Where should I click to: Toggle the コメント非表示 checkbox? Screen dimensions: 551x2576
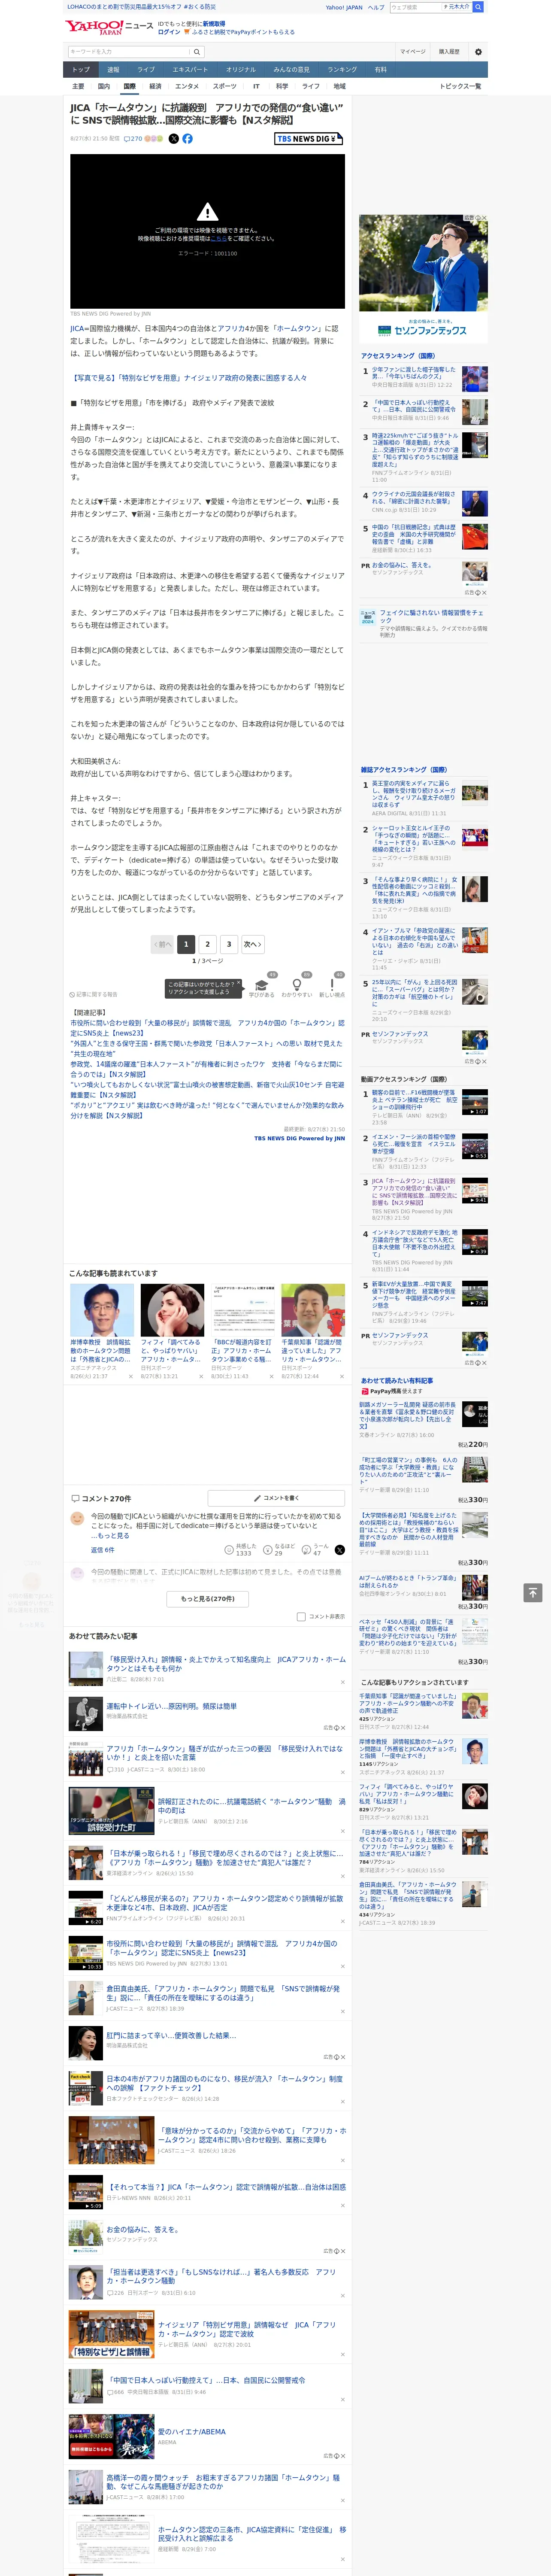coord(301,1617)
